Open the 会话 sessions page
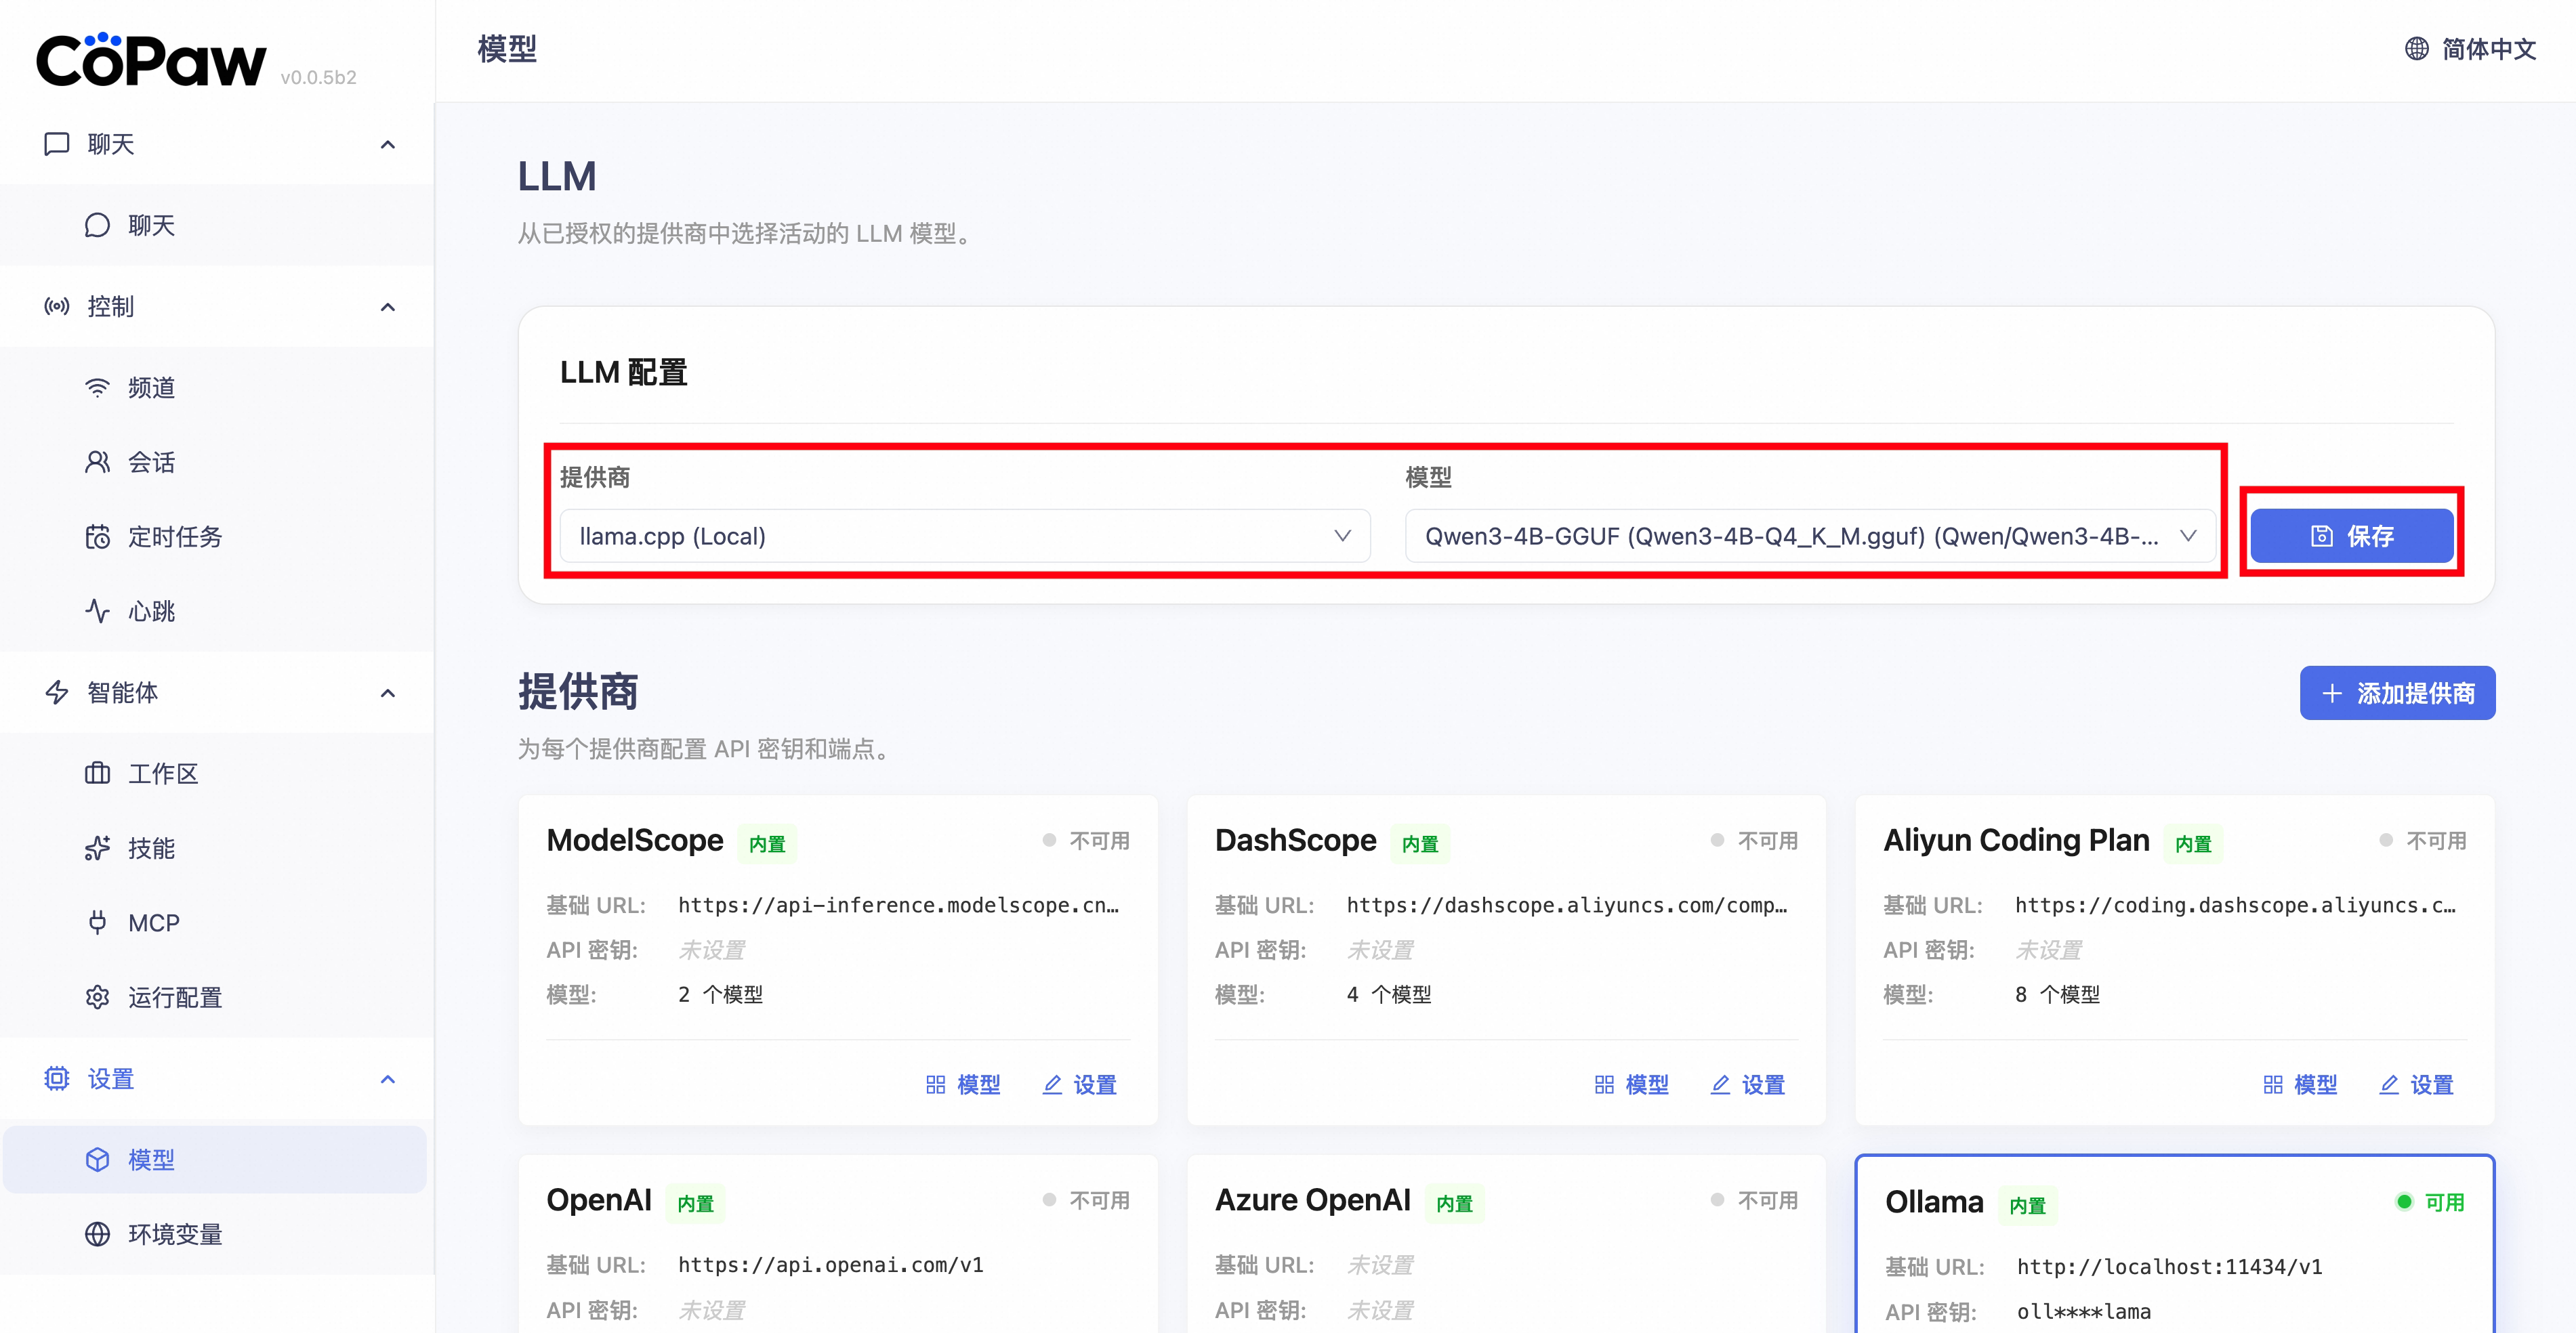Image resolution: width=2576 pixels, height=1333 pixels. [x=150, y=462]
